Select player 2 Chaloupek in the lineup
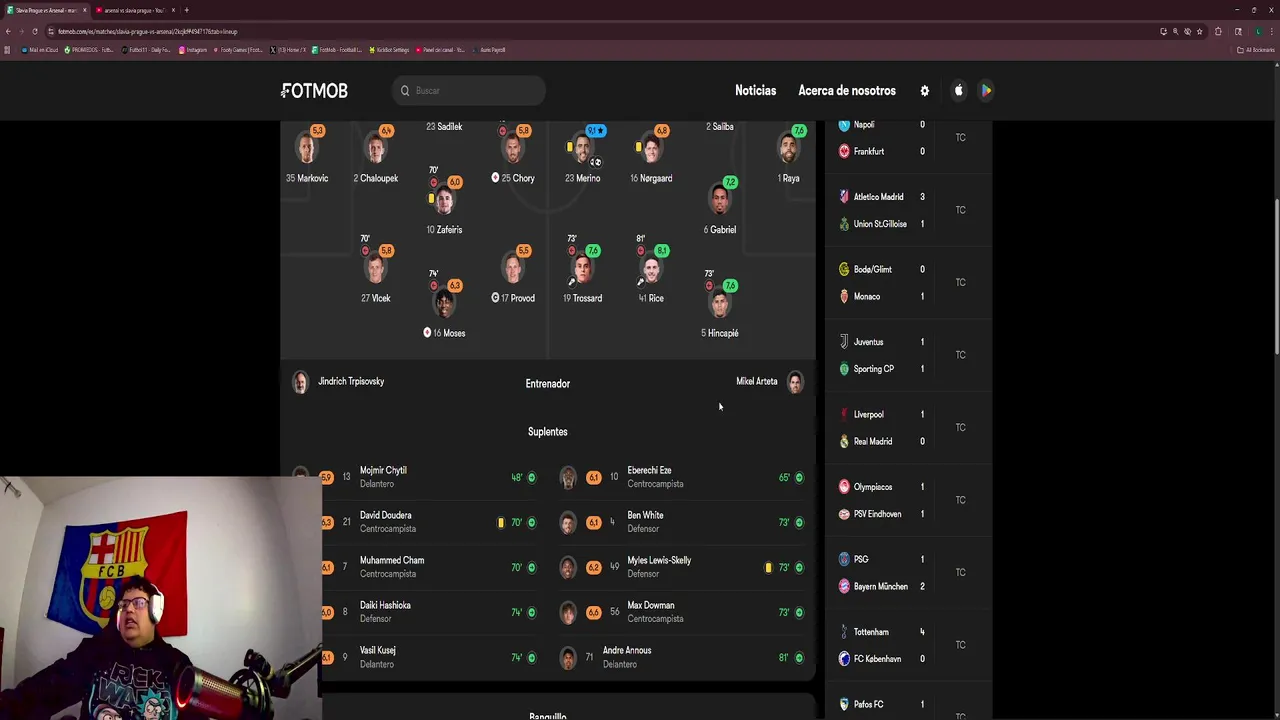The width and height of the screenshot is (1280, 720). click(376, 155)
